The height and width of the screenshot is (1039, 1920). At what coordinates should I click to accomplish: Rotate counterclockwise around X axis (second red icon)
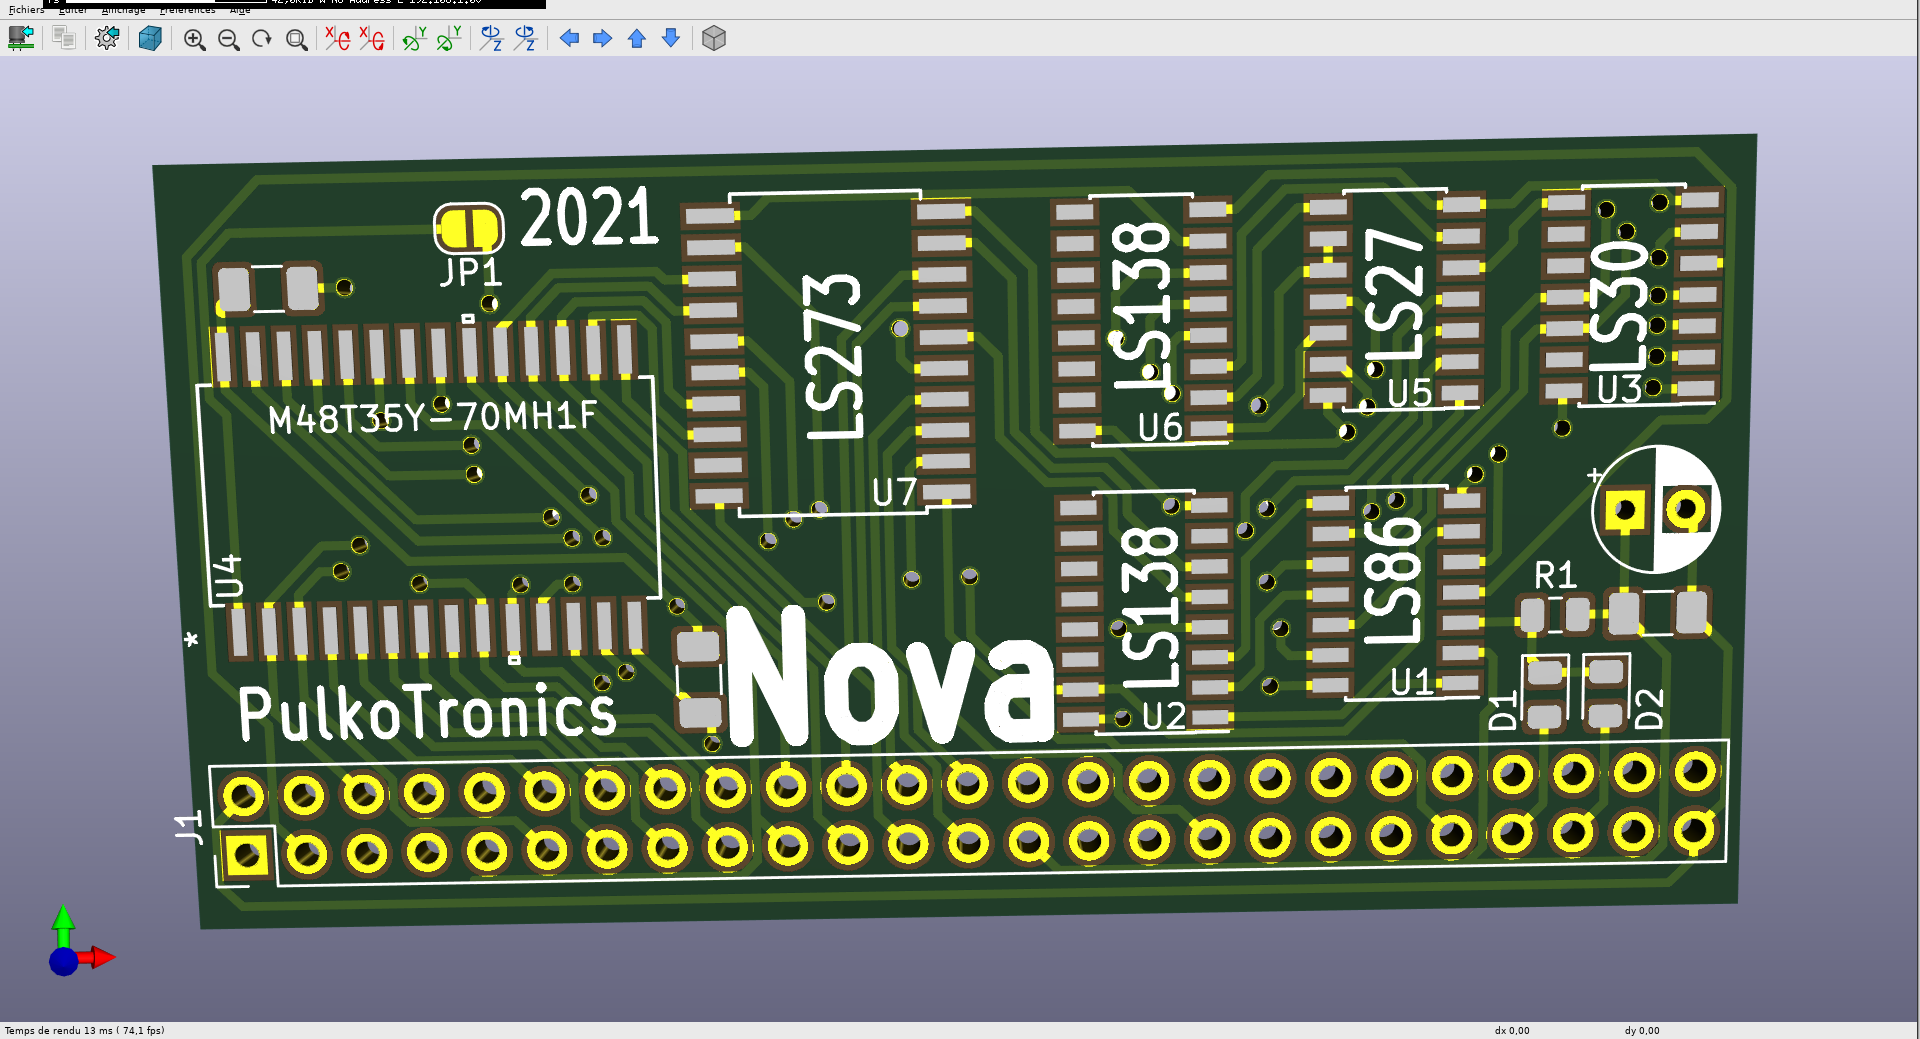pos(372,39)
